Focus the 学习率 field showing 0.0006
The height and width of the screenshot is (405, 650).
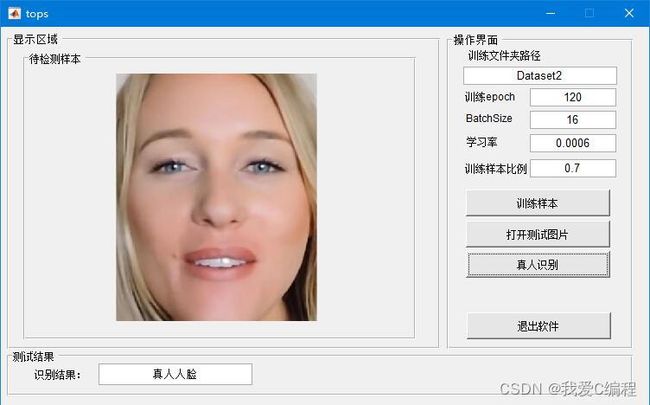coord(572,143)
